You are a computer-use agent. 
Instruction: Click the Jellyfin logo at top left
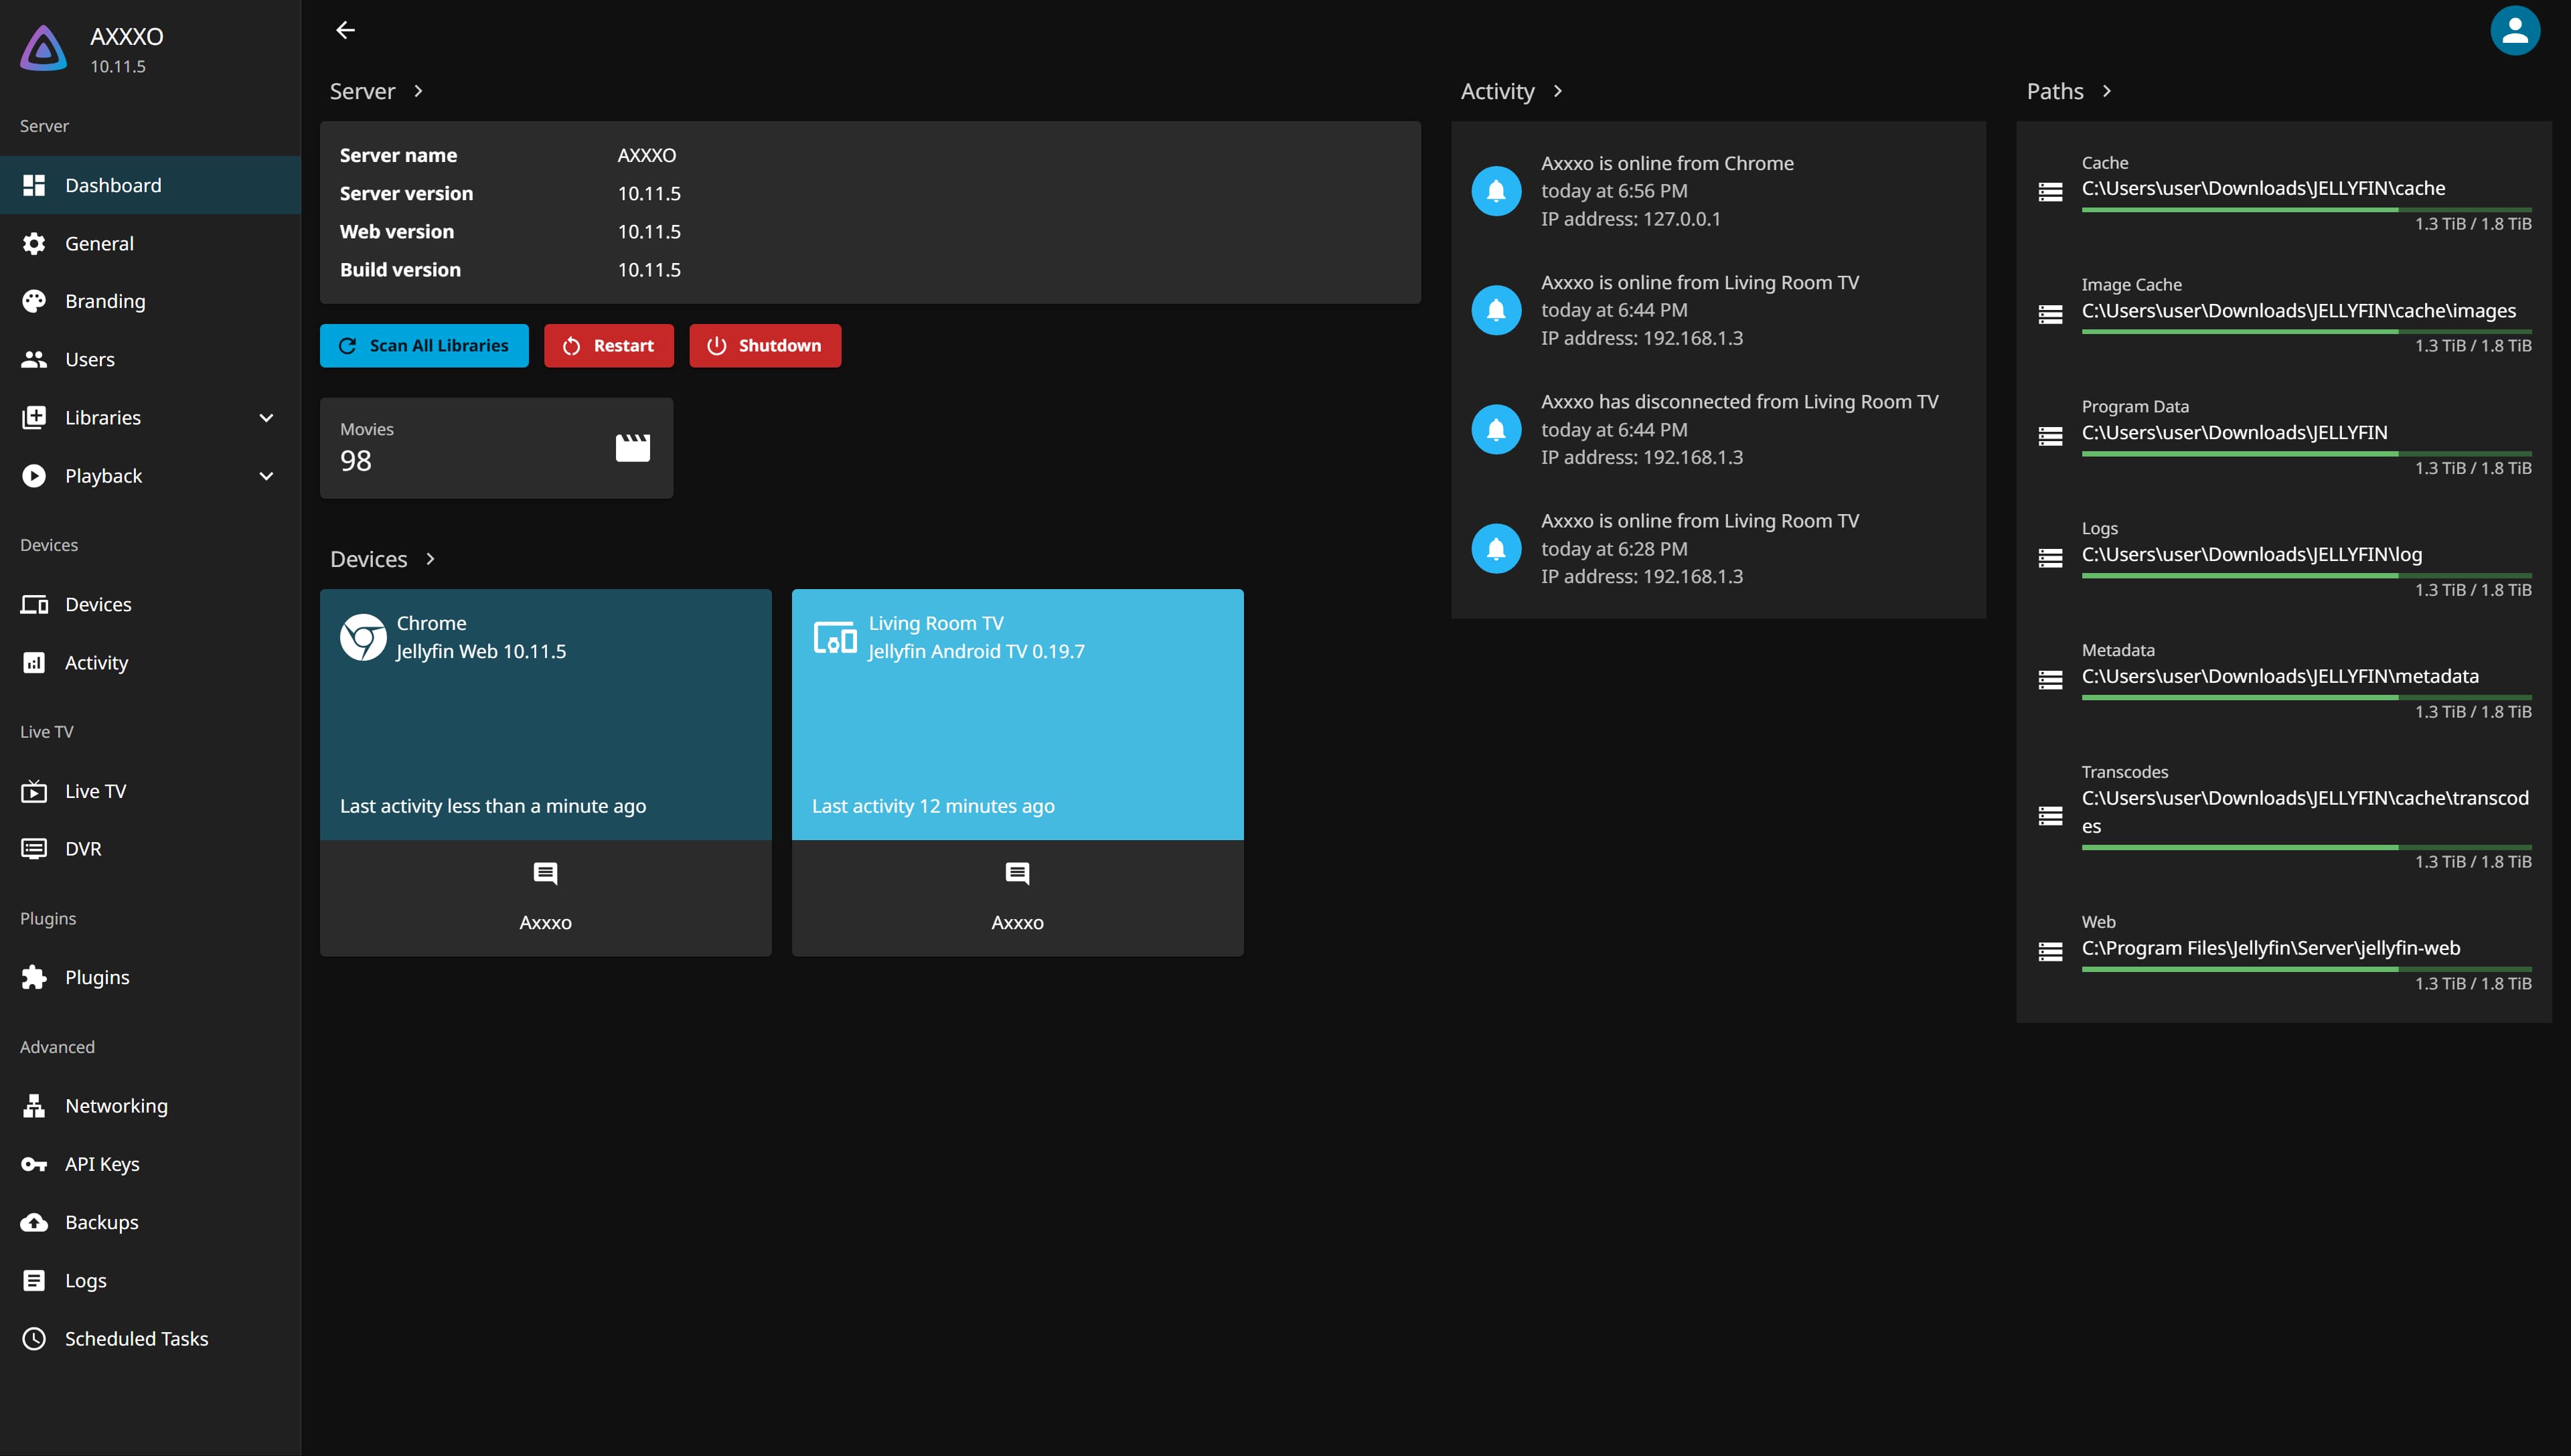tap(43, 47)
